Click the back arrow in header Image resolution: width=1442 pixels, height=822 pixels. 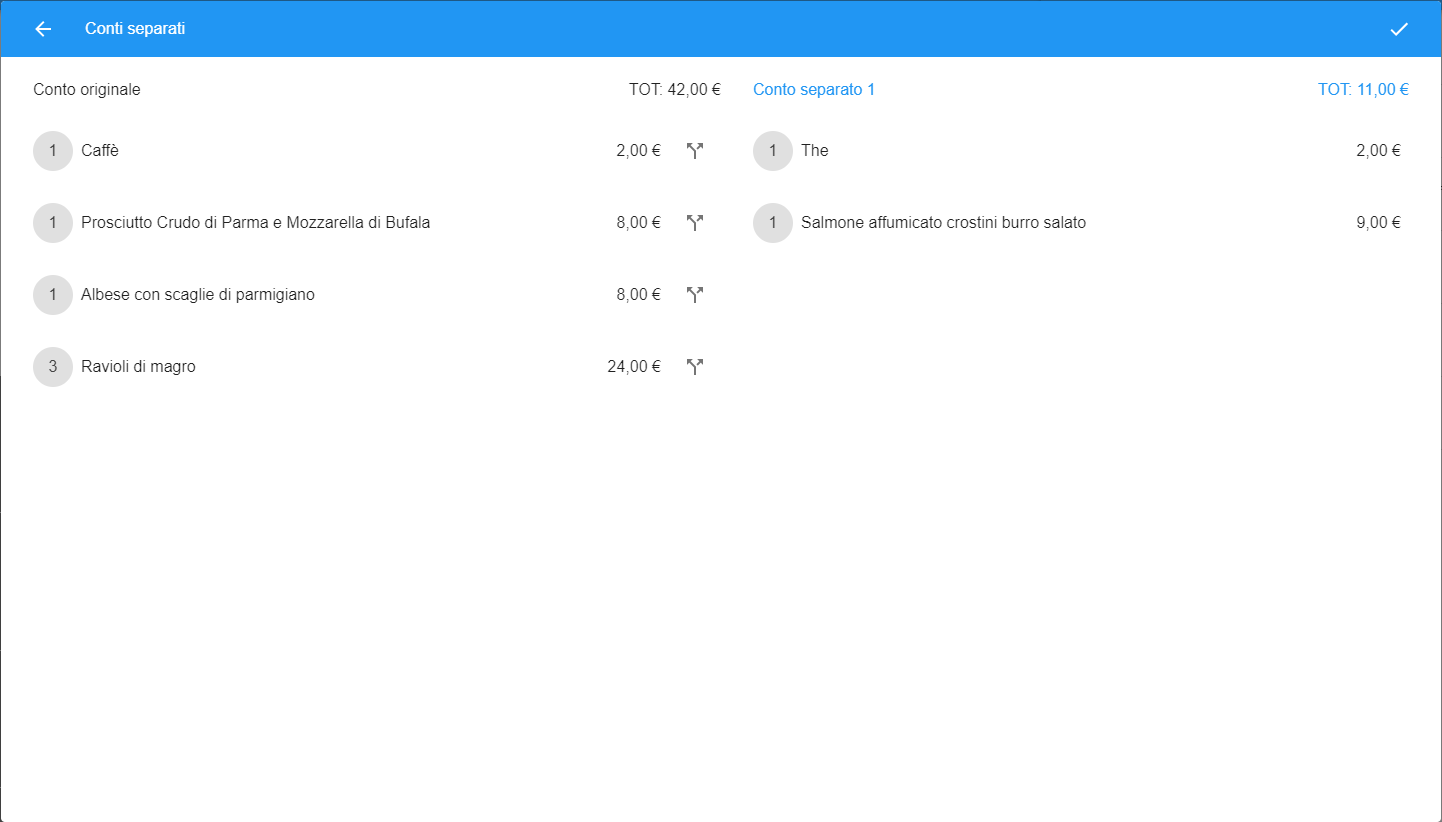[43, 29]
